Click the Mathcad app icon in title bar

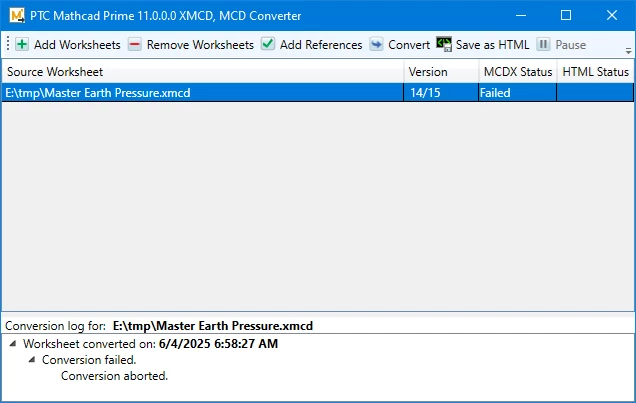(x=17, y=15)
